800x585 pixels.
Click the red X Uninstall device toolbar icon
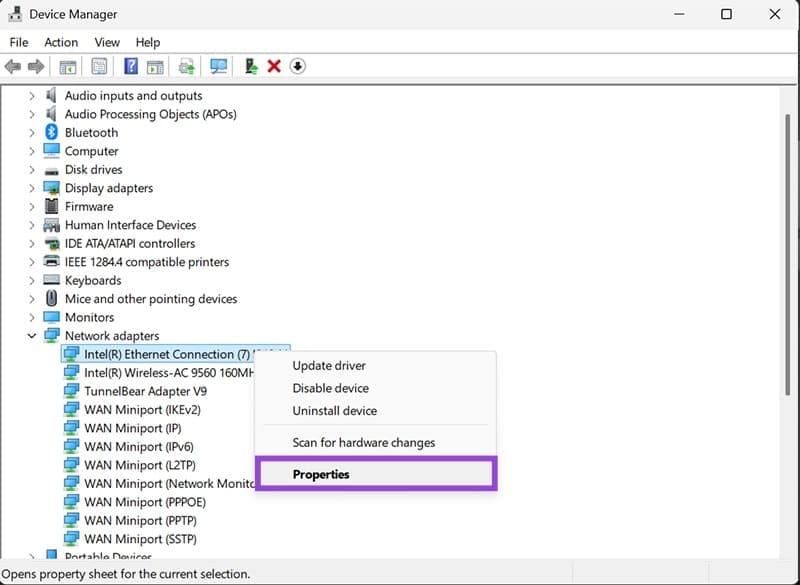coord(273,66)
